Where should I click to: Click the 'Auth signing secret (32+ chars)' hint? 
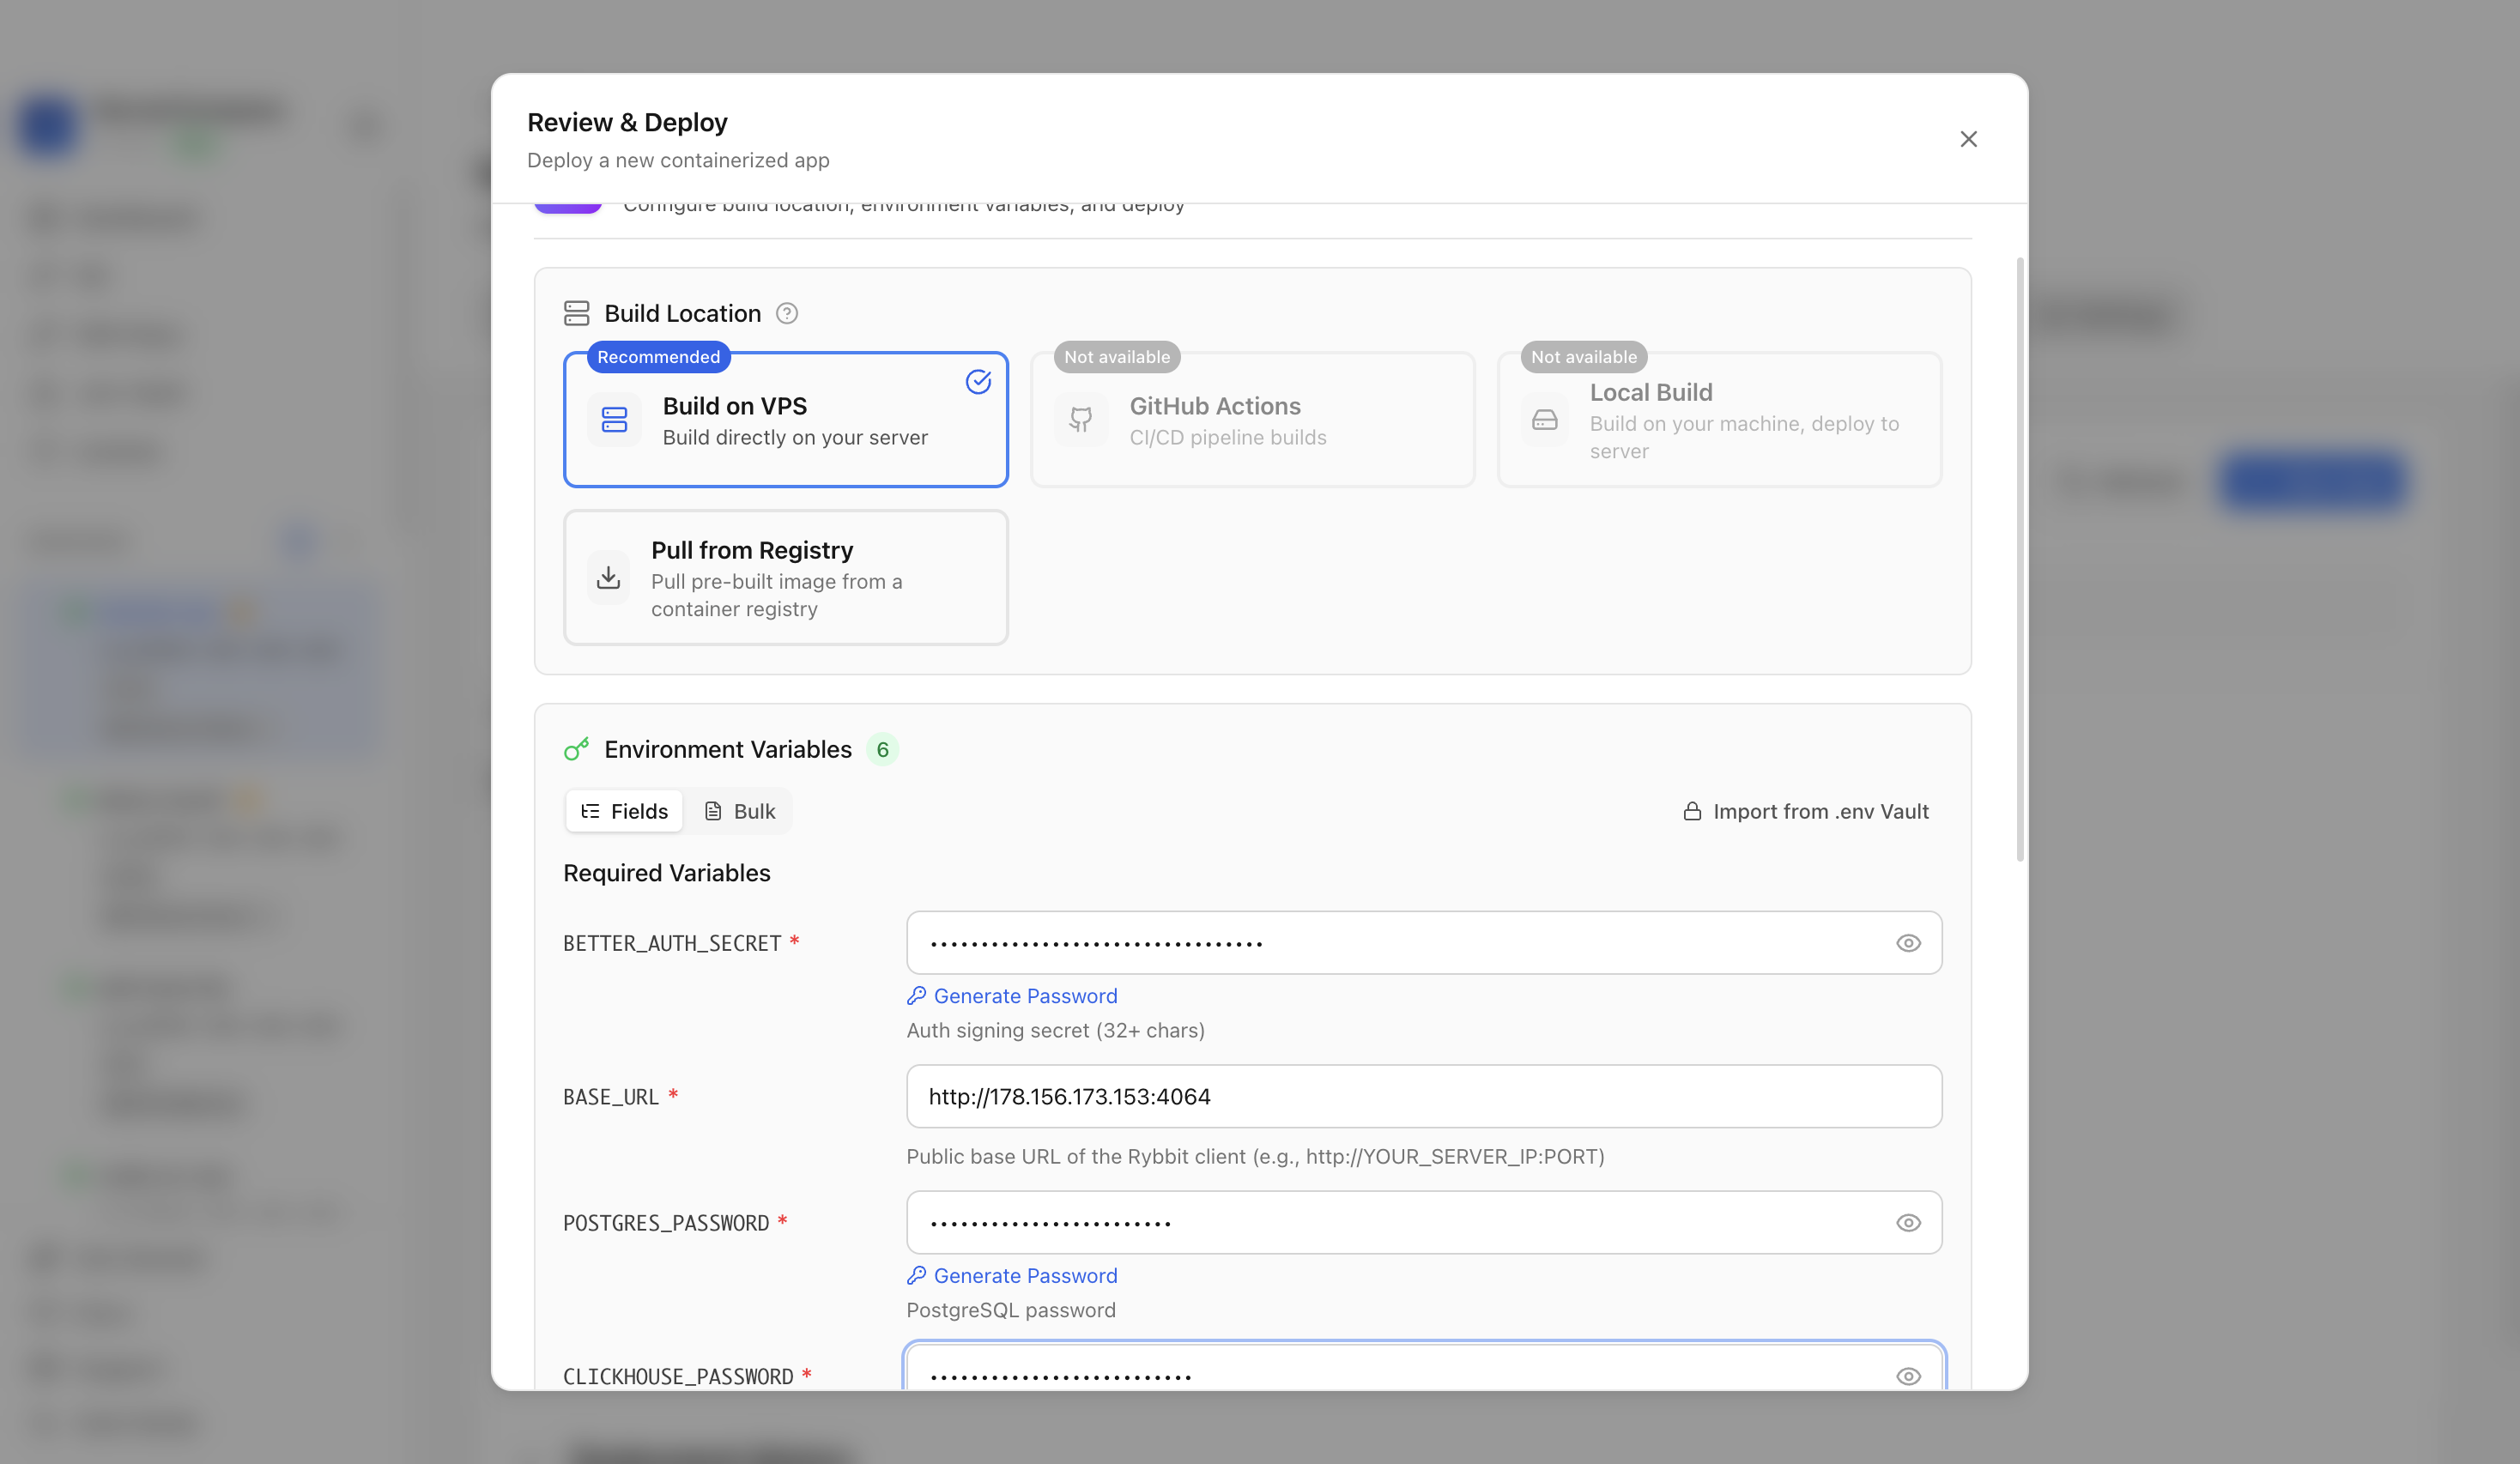(x=1055, y=1030)
